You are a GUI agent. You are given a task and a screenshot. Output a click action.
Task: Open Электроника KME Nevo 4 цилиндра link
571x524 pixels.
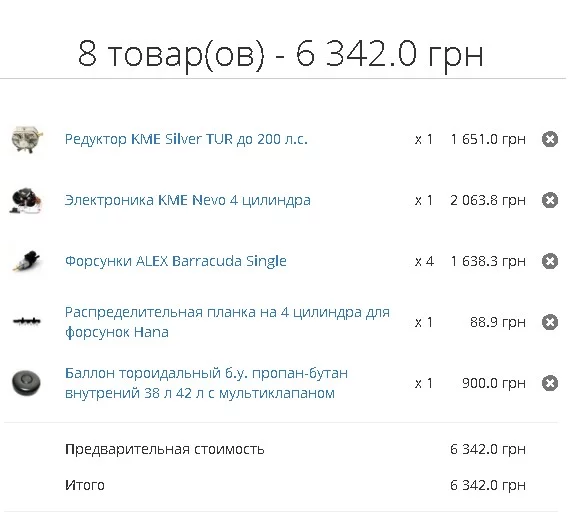(x=188, y=200)
